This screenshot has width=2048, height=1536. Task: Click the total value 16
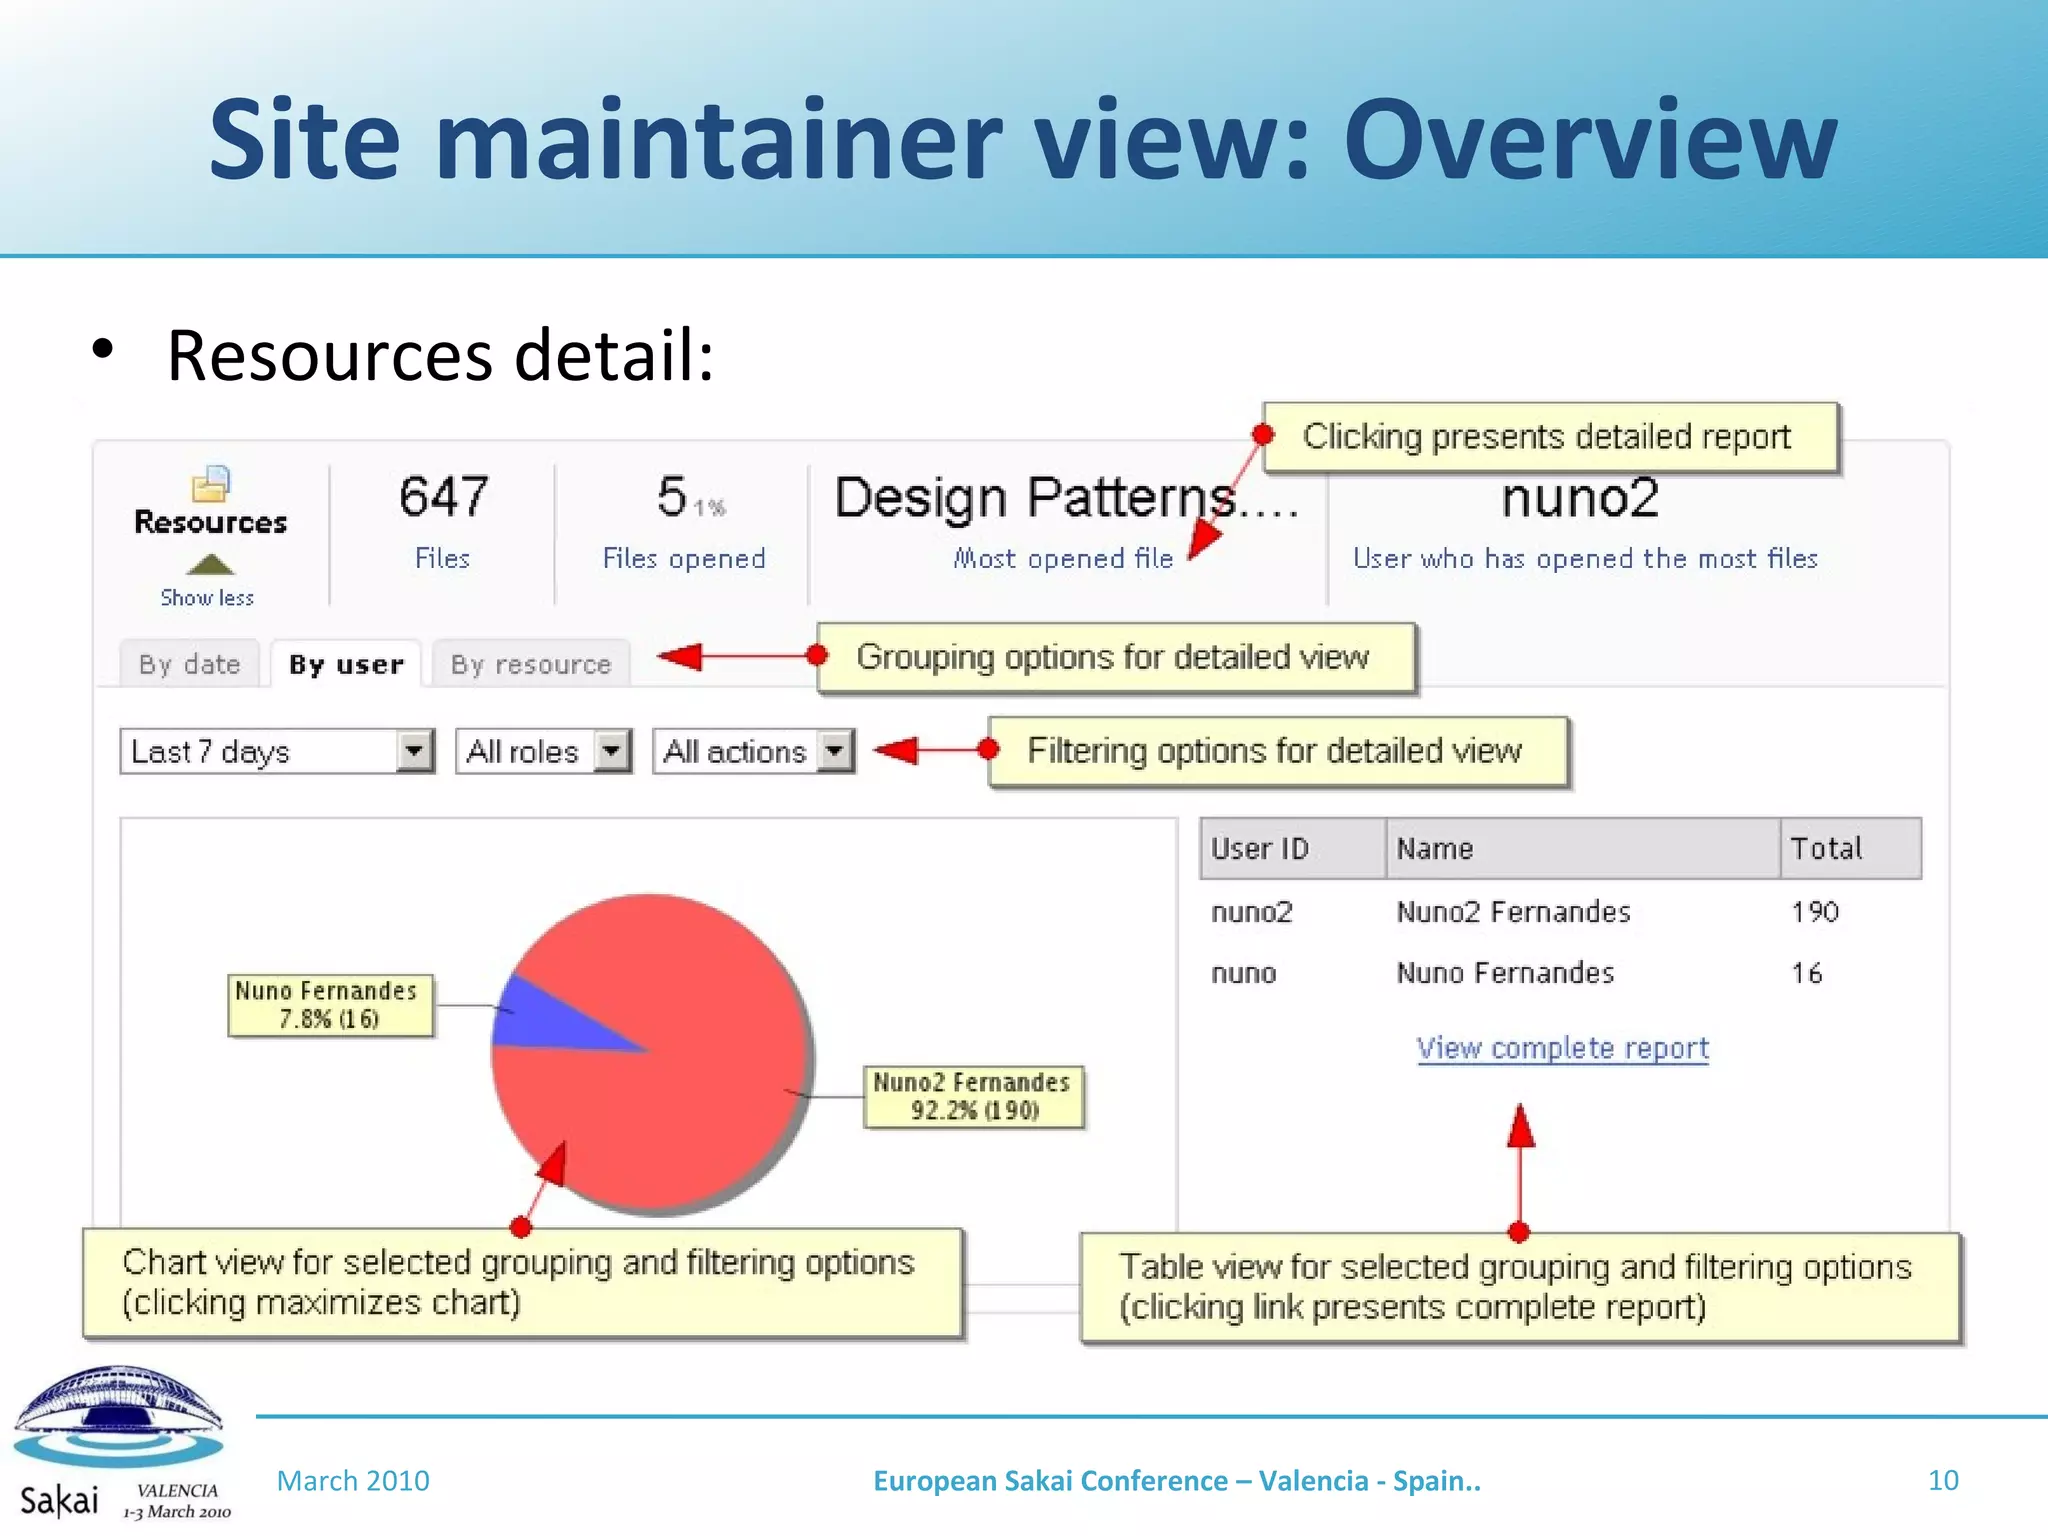tap(1807, 973)
